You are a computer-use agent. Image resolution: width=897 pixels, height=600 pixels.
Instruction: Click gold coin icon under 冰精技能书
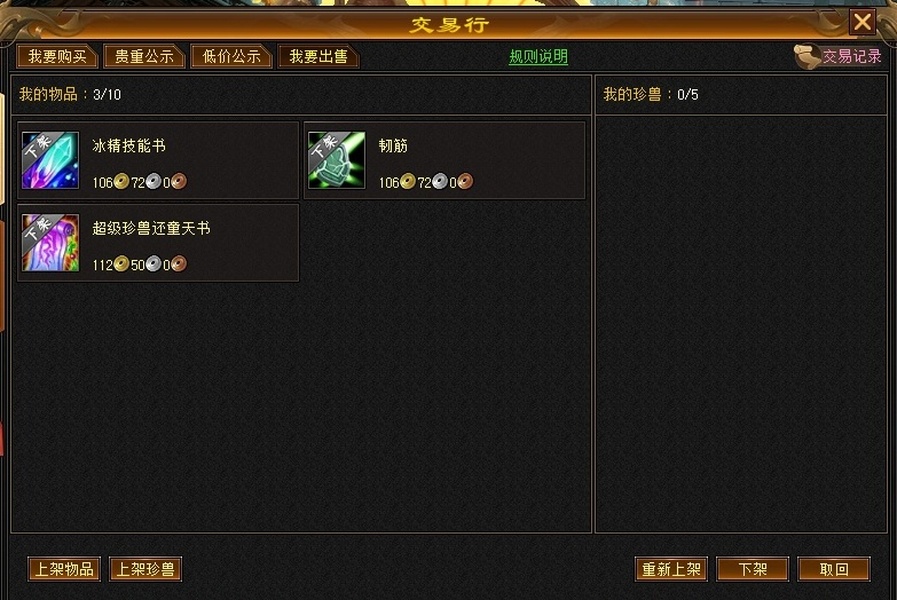click(121, 182)
